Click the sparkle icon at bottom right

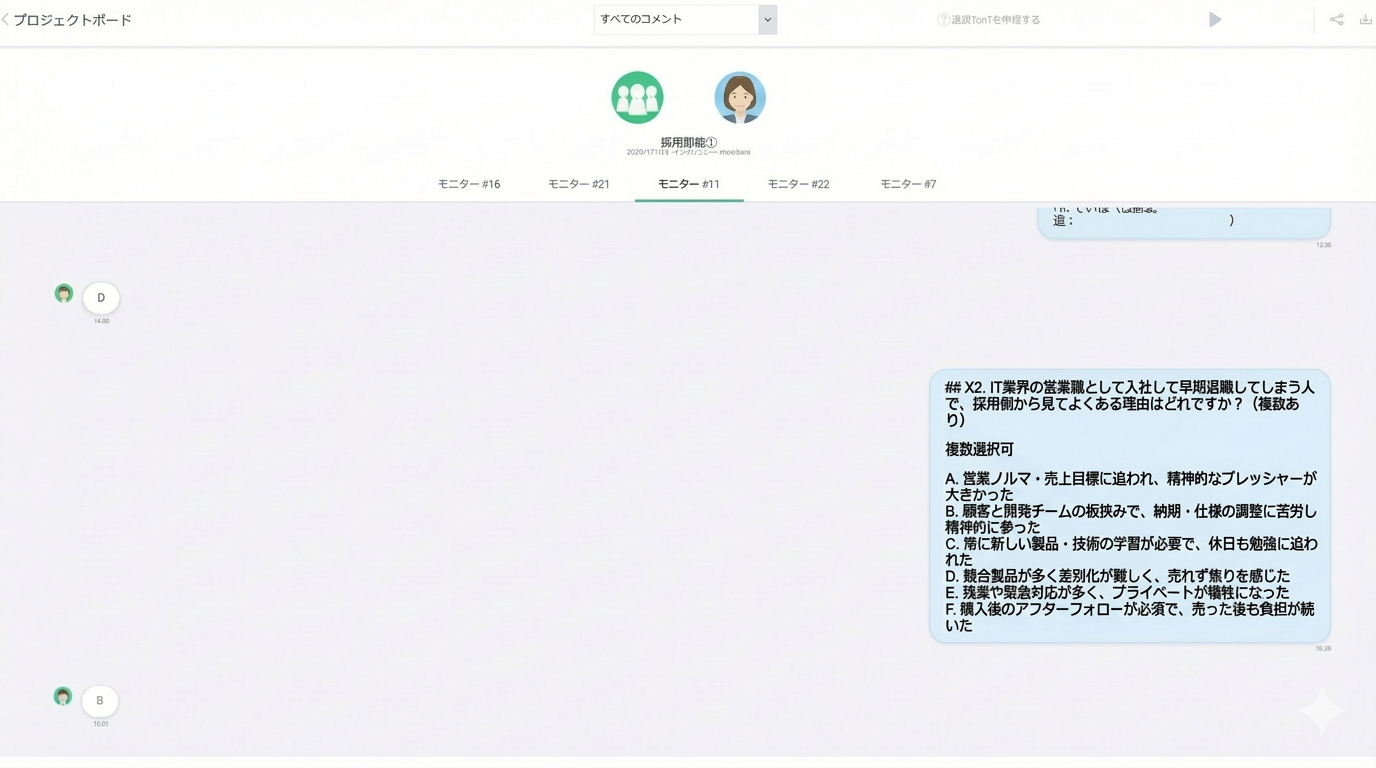[1321, 711]
